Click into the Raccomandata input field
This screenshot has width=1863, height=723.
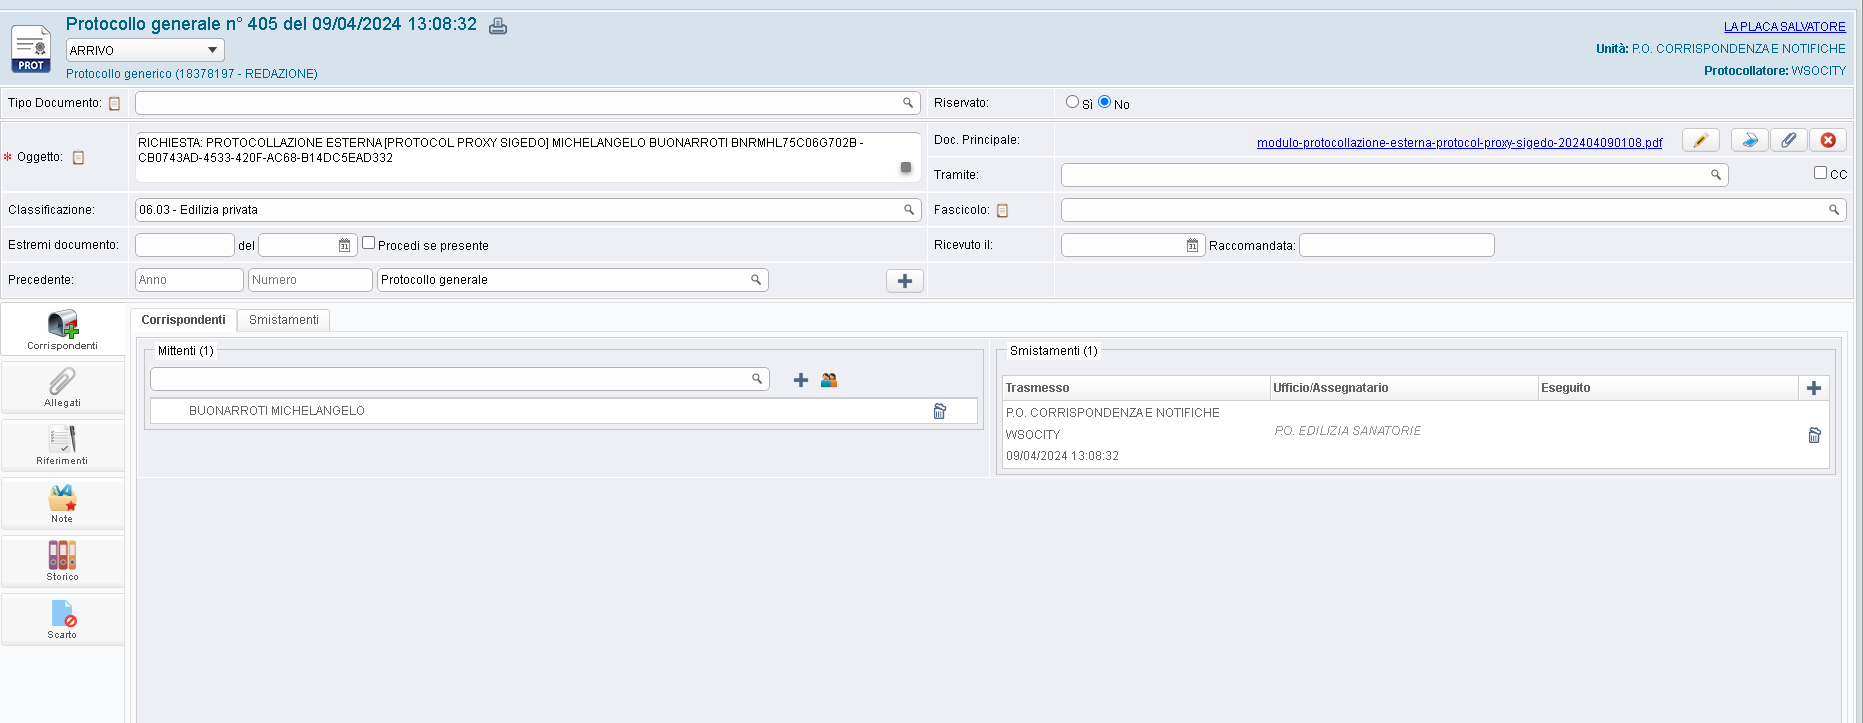[1396, 245]
